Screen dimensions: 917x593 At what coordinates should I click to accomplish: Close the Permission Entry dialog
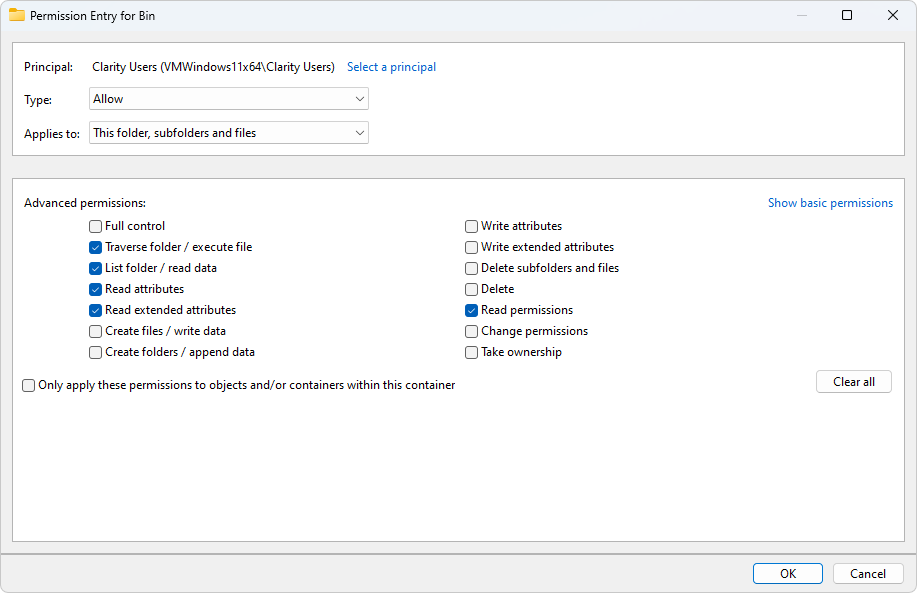(x=892, y=15)
